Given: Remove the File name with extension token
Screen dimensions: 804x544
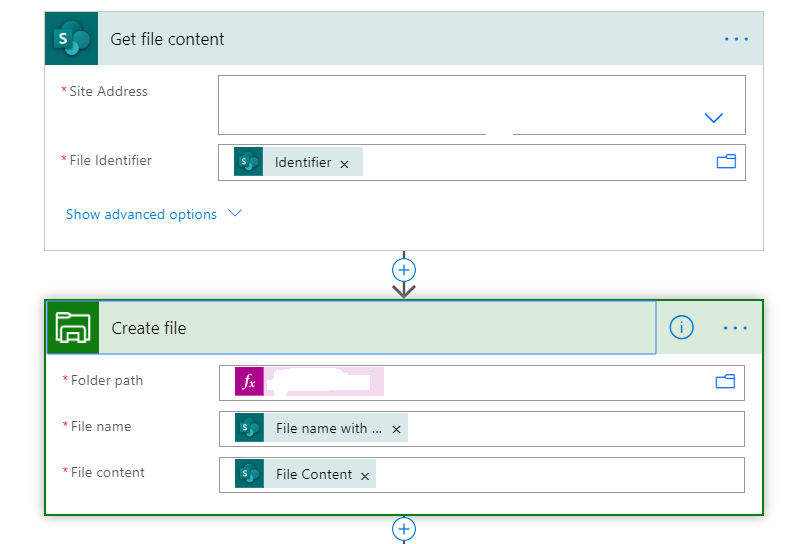Looking at the screenshot, I should pos(396,429).
